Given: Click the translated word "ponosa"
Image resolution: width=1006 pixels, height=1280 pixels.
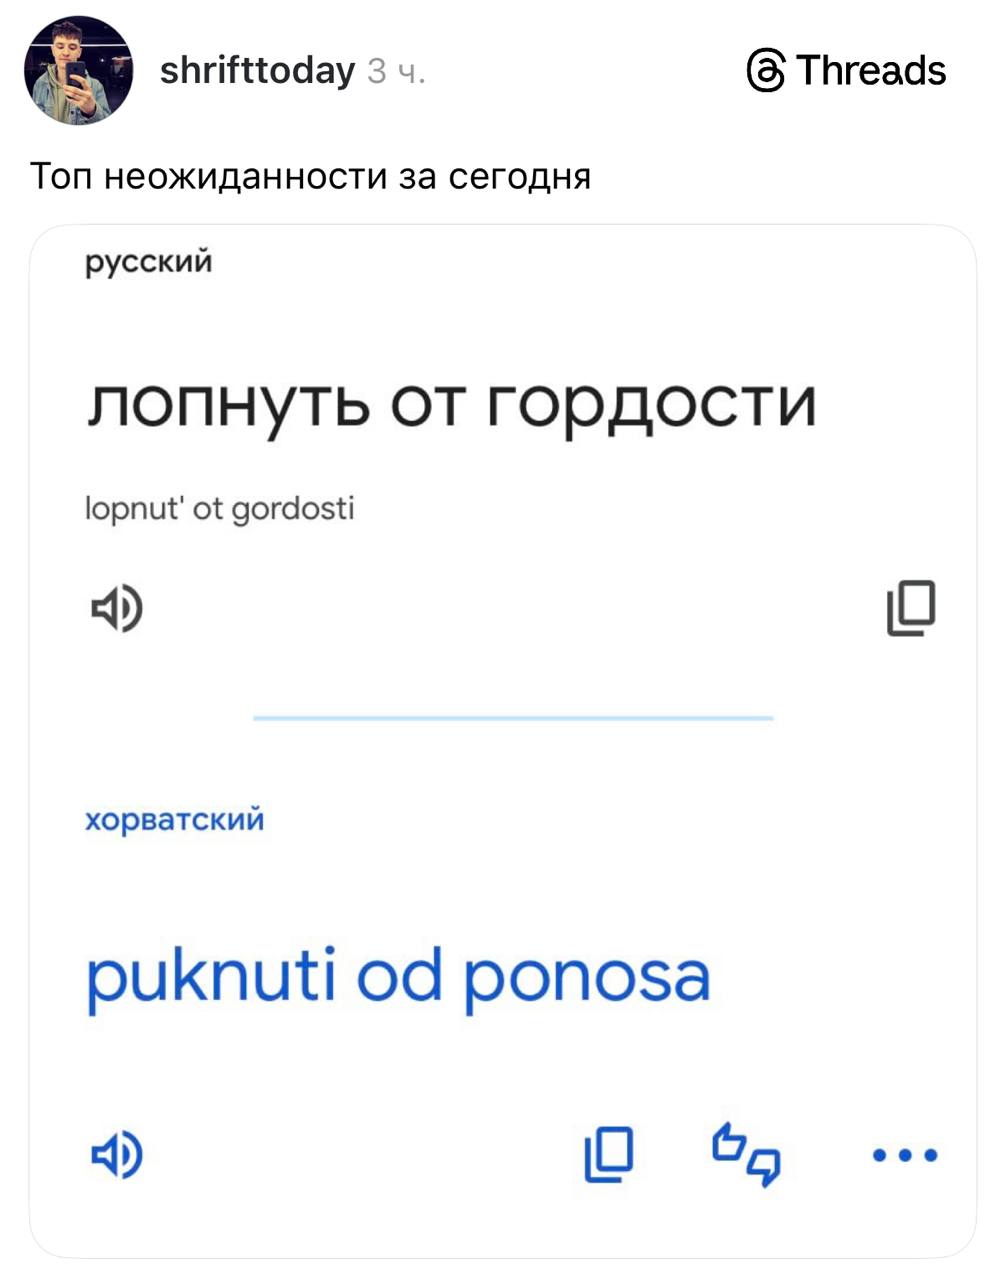Looking at the screenshot, I should click(x=586, y=977).
